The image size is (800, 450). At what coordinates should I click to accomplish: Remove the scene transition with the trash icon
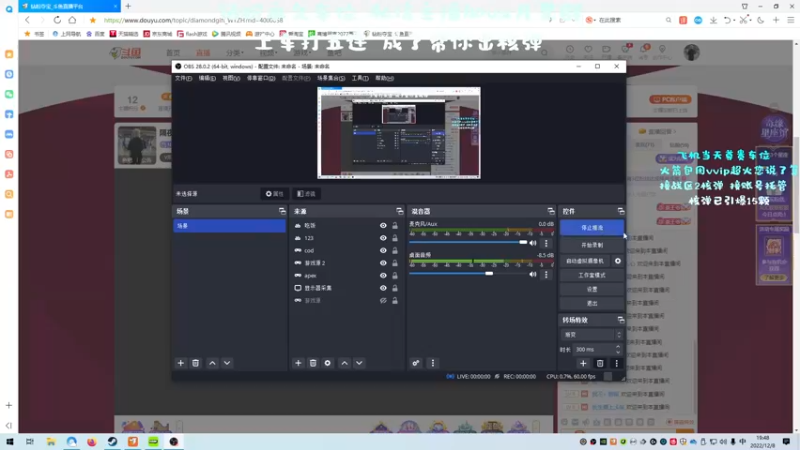point(600,363)
